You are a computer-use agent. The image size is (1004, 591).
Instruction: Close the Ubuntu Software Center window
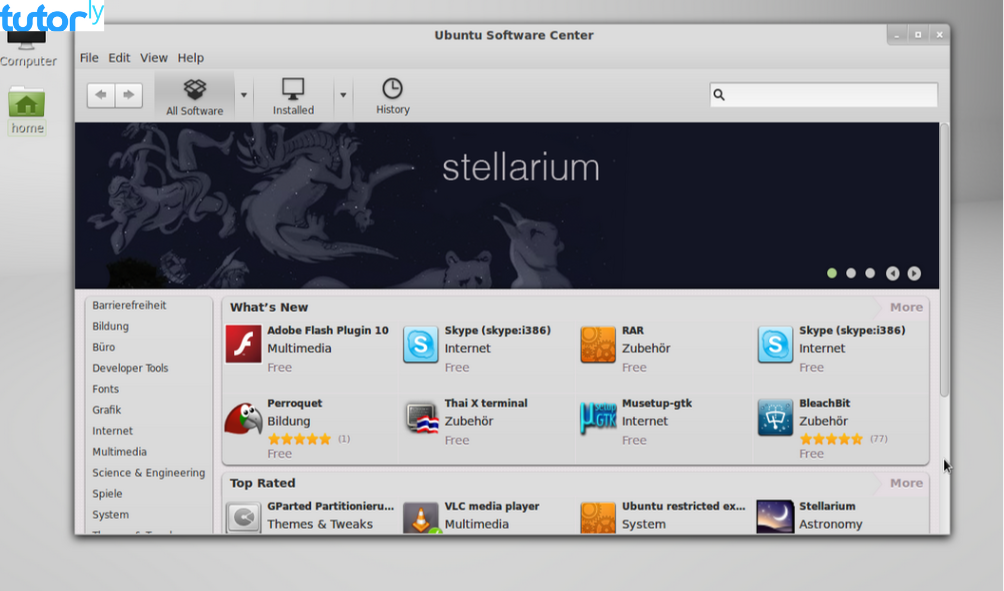coord(939,35)
